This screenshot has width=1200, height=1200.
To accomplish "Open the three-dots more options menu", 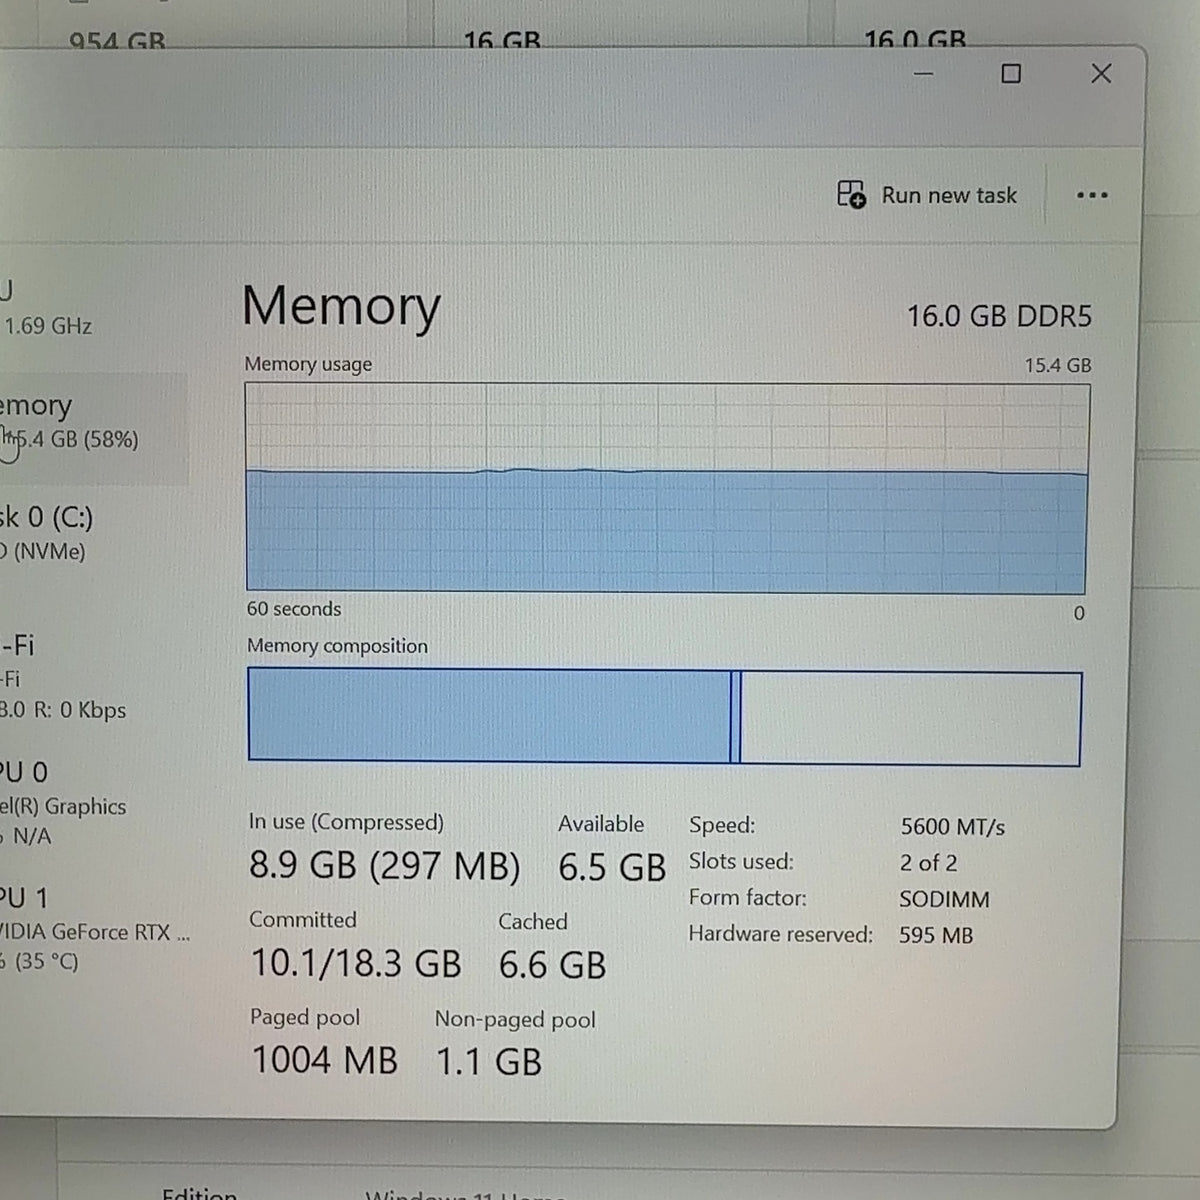I will tap(1092, 195).
